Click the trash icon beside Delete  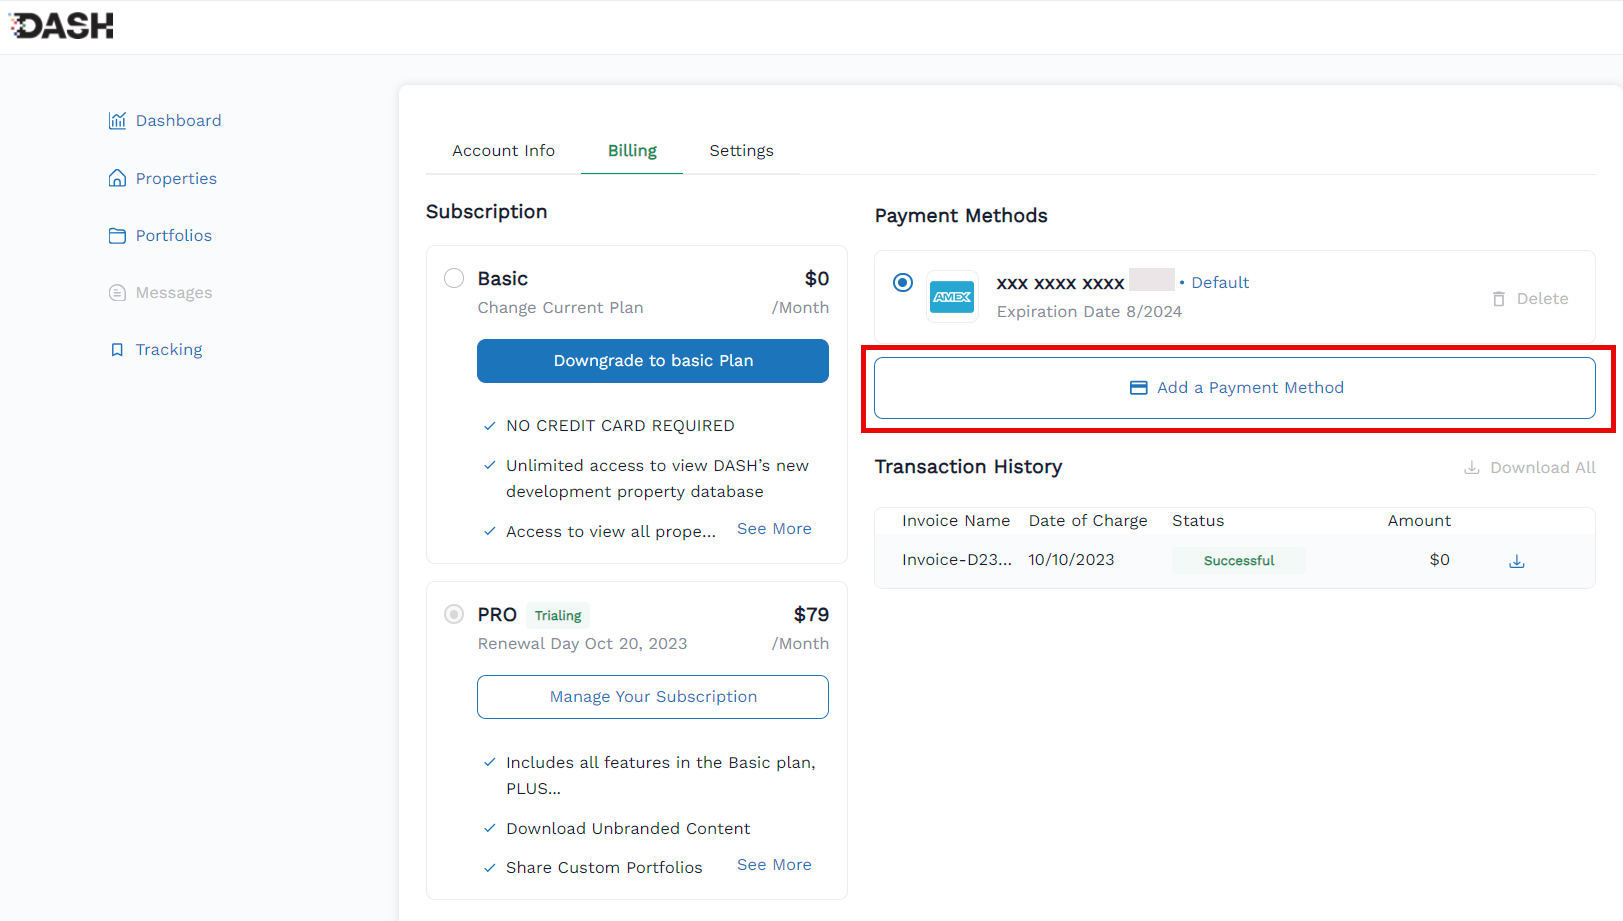[1499, 299]
